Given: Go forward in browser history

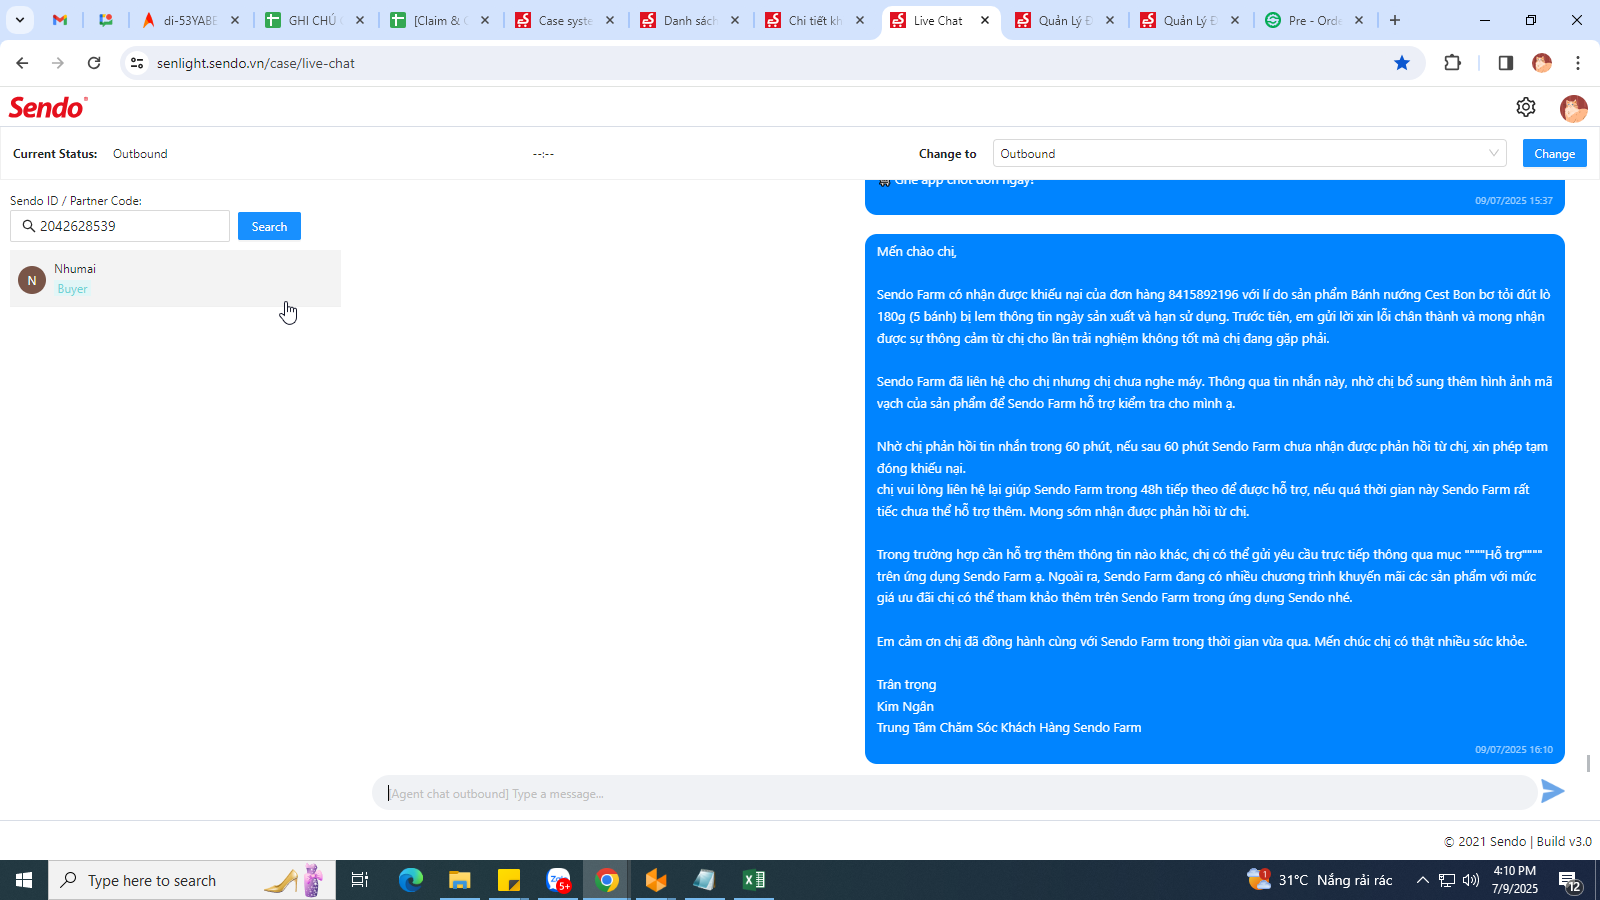Looking at the screenshot, I should click(58, 63).
